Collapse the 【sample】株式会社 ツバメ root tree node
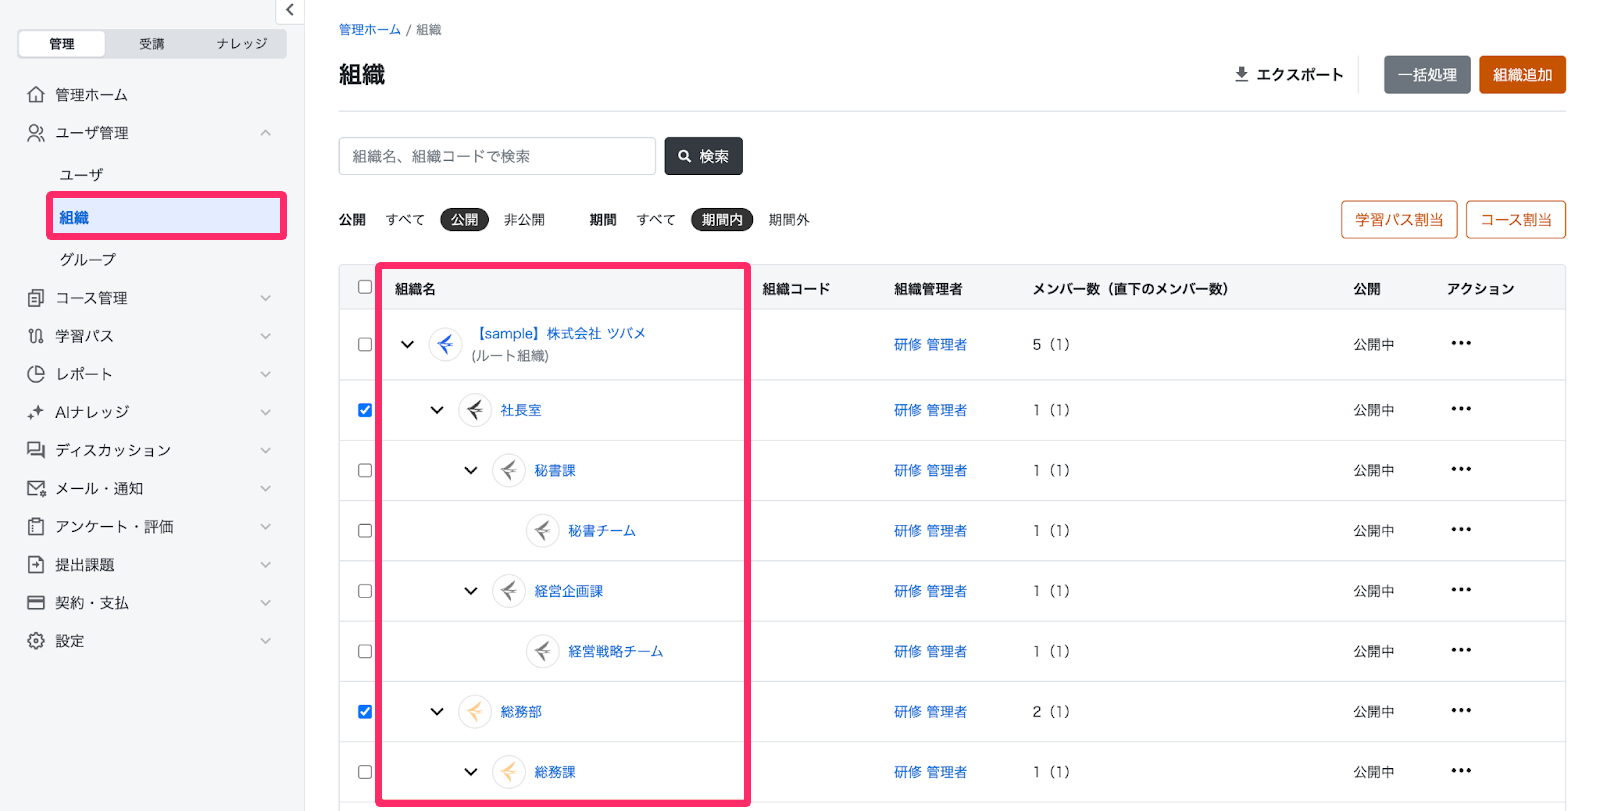The height and width of the screenshot is (811, 1600). click(407, 344)
